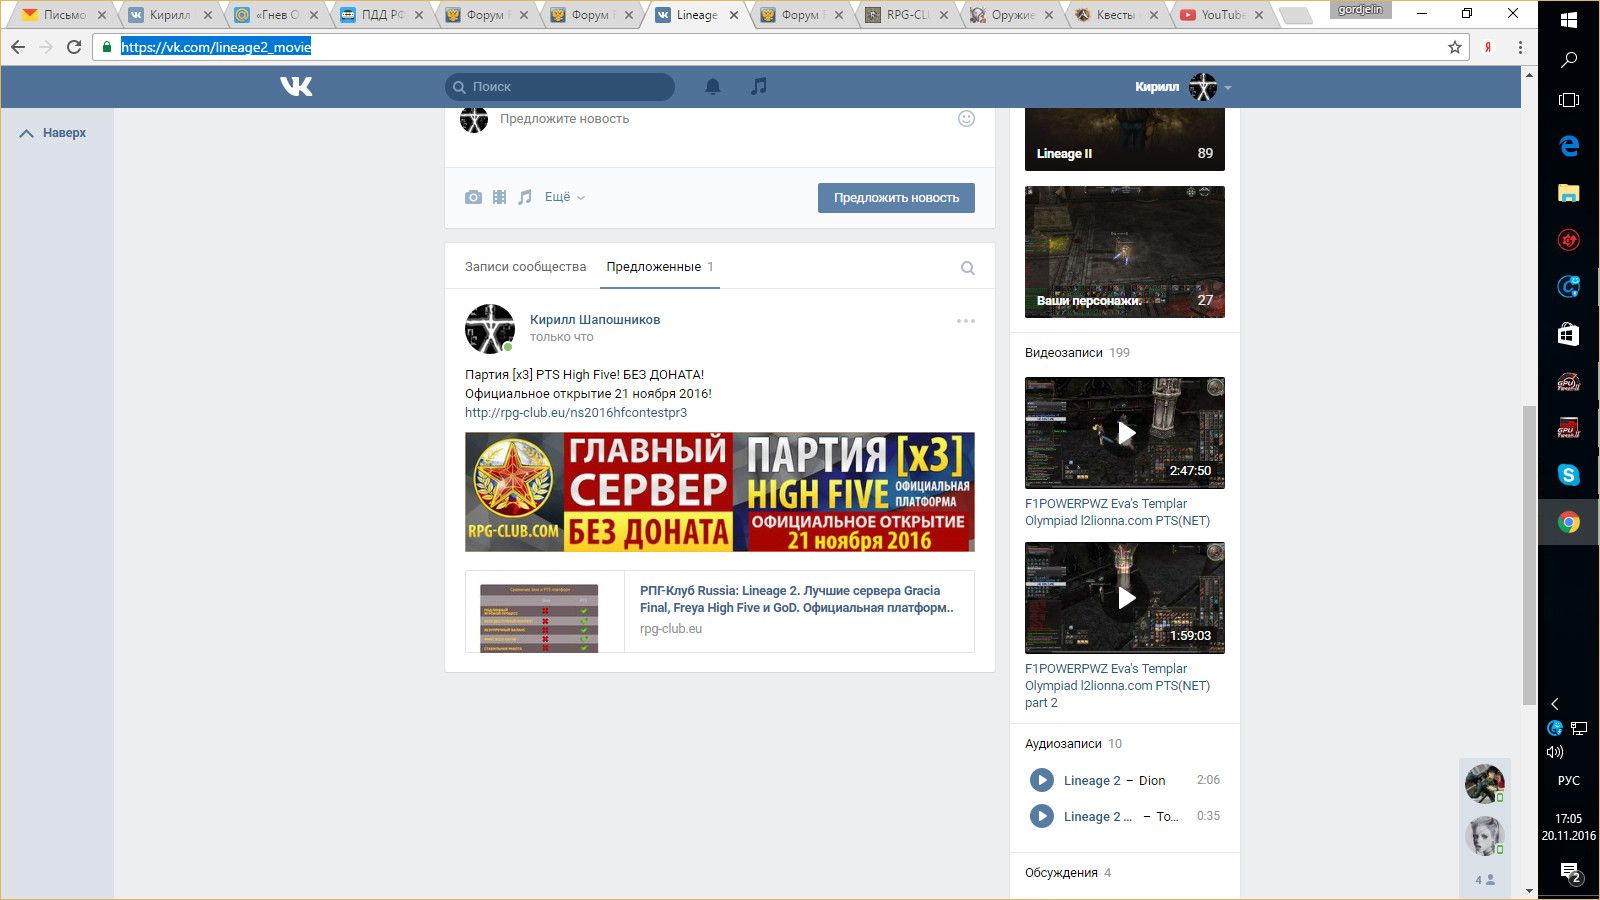Switch to Записи сообщества tab
Image resolution: width=1600 pixels, height=900 pixels.
coord(525,267)
